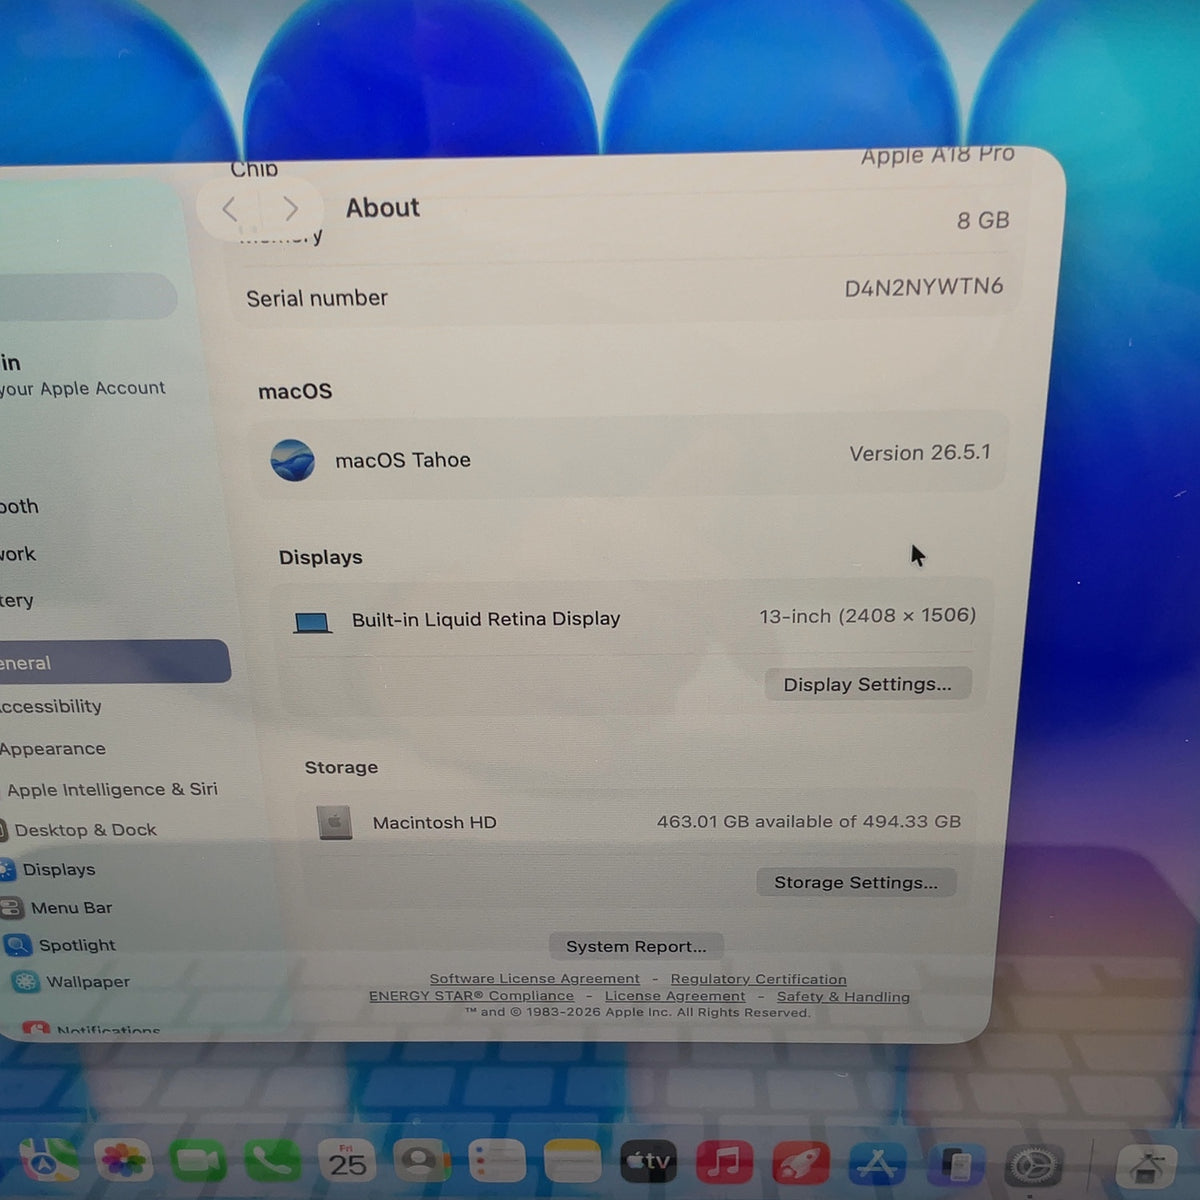Click System Settings gear in the Dock

[1034, 1166]
